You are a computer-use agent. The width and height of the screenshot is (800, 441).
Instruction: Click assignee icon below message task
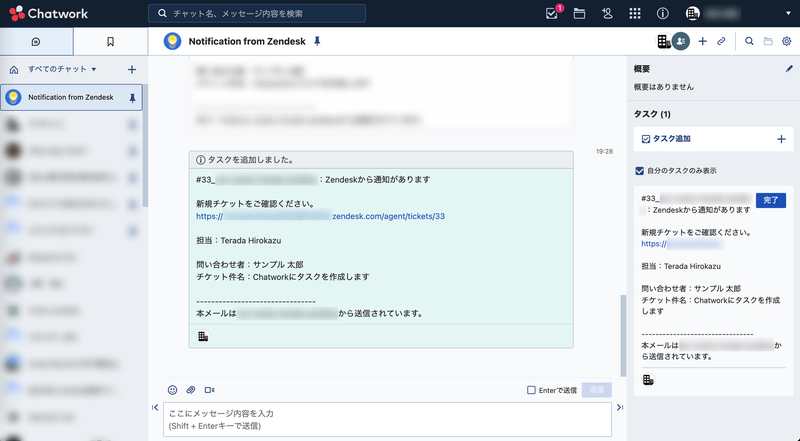coord(203,336)
